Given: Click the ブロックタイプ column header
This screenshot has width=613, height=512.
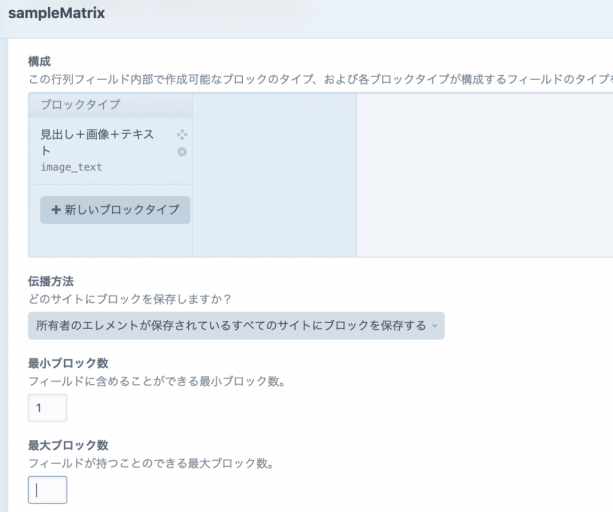Looking at the screenshot, I should click(76, 105).
